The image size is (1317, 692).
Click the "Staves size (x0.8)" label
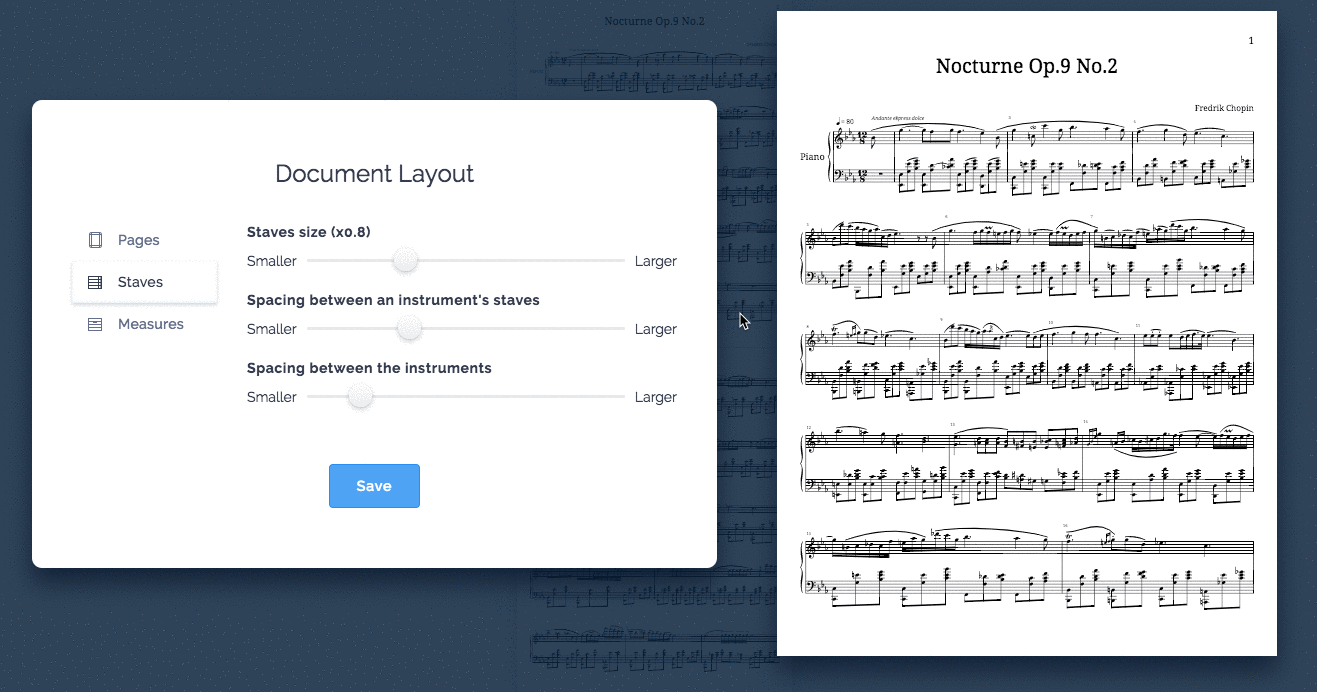click(x=309, y=232)
